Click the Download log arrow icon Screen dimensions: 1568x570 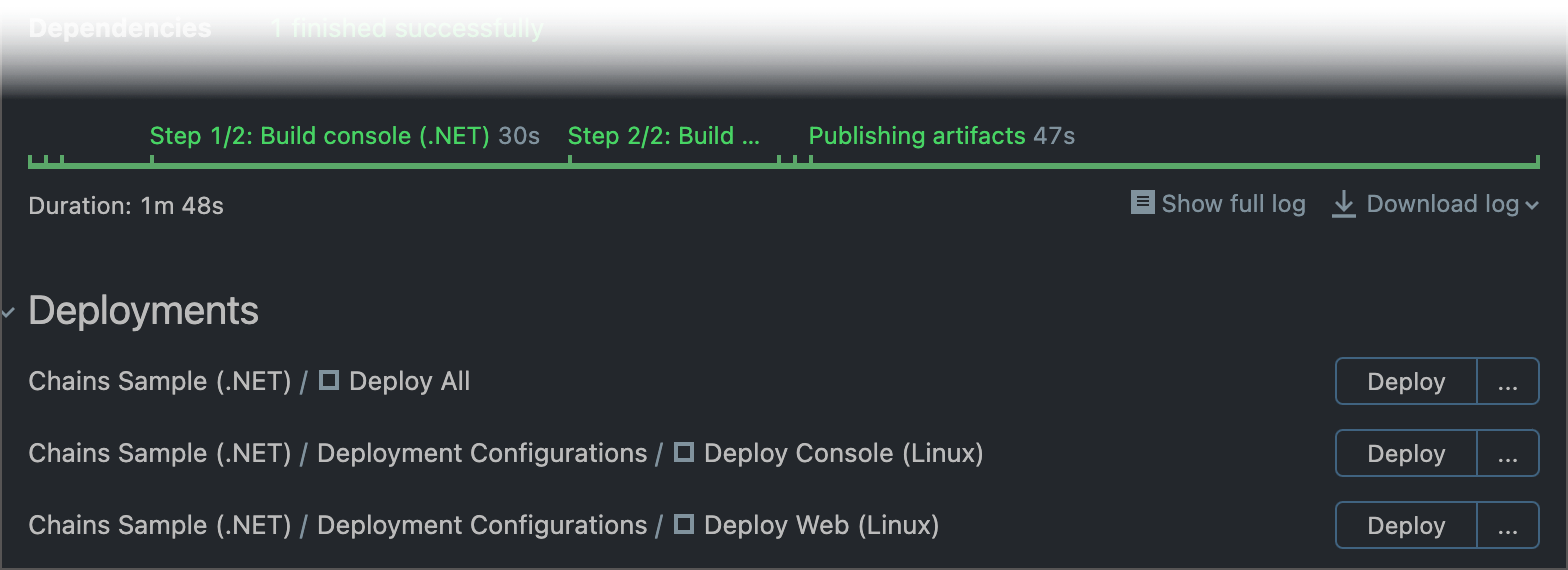[x=1344, y=204]
